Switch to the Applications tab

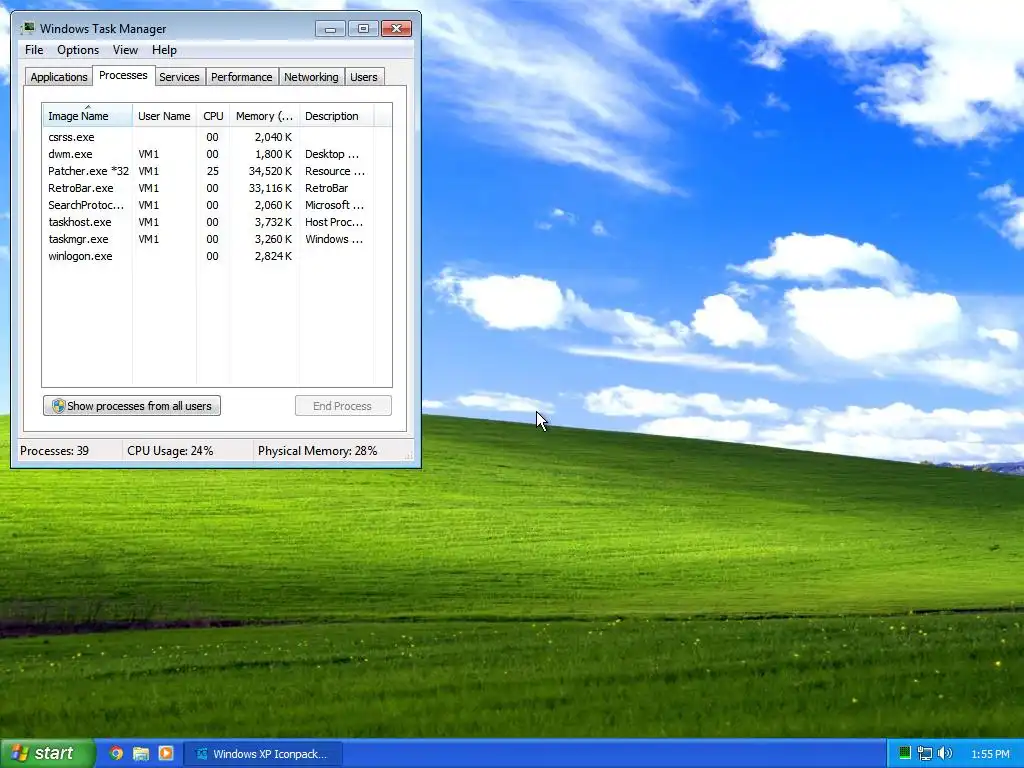59,77
